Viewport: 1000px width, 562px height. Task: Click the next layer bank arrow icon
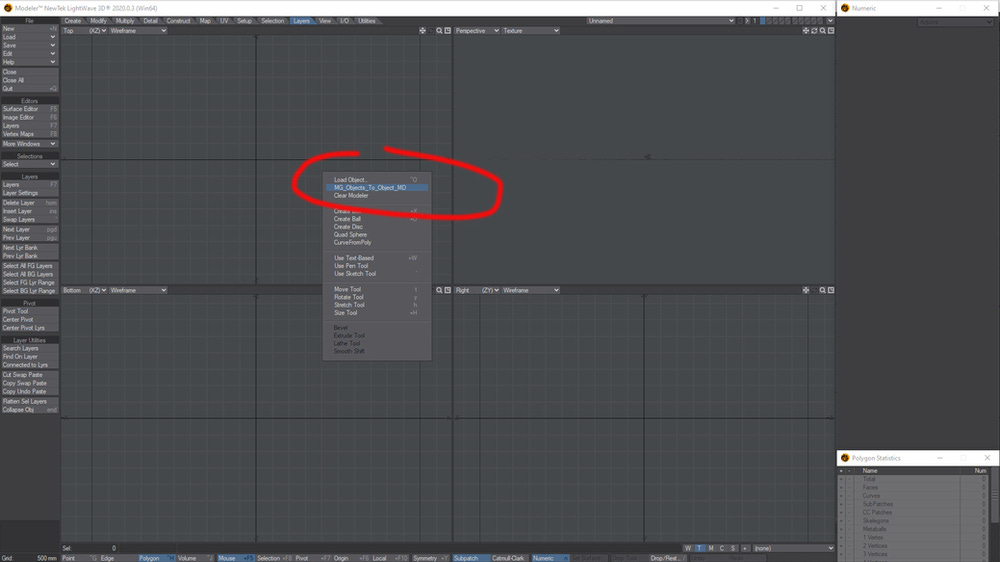pyautogui.click(x=747, y=21)
